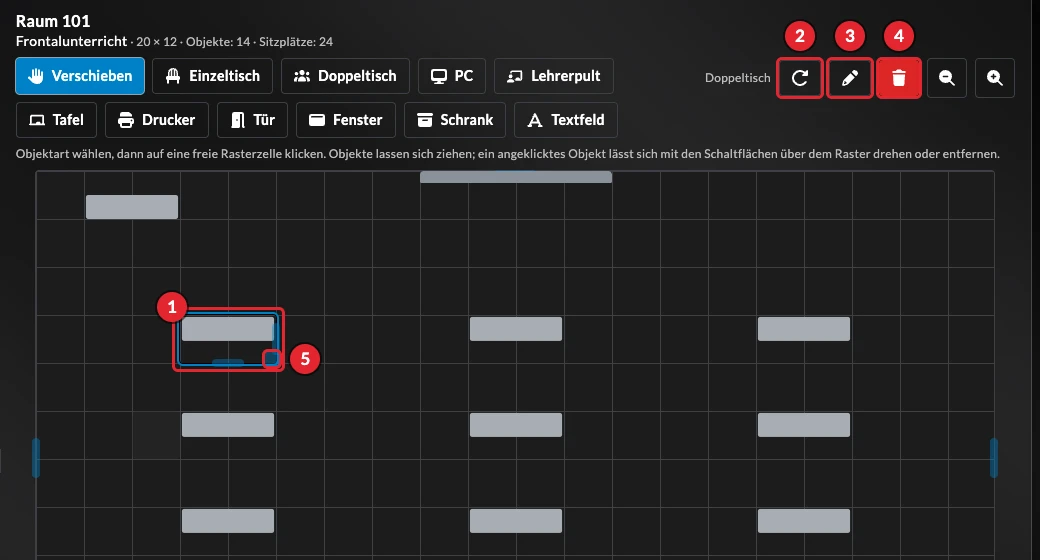Edit the selected object with the pencil icon

pyautogui.click(x=850, y=78)
